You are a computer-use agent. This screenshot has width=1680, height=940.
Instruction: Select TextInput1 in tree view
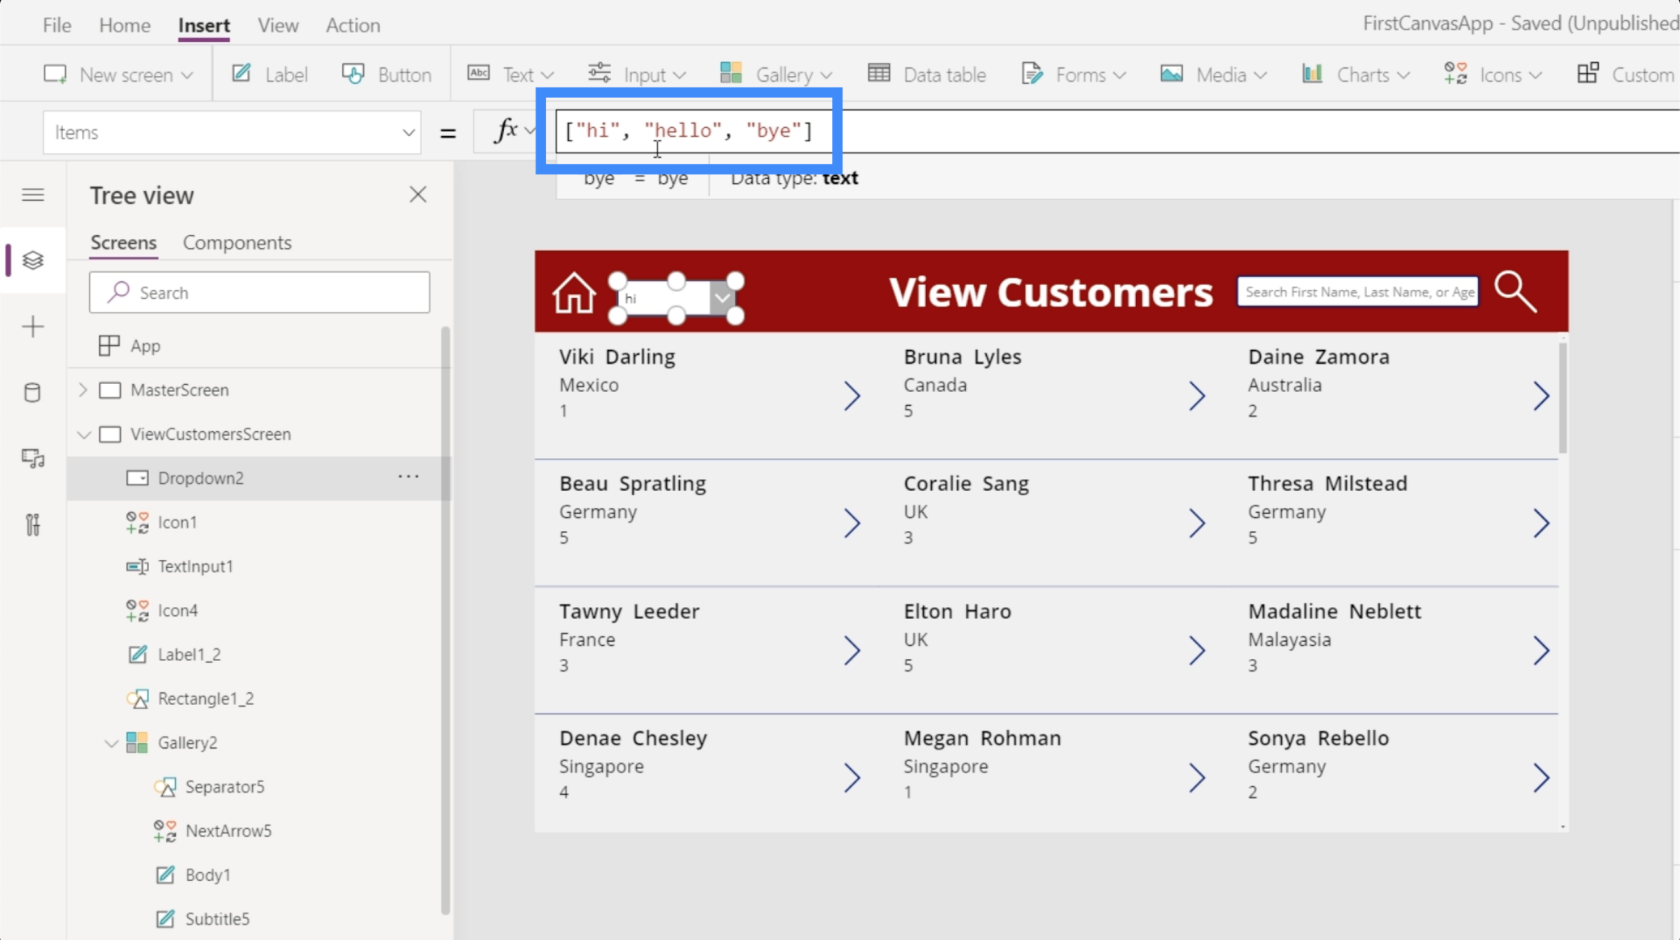[195, 566]
